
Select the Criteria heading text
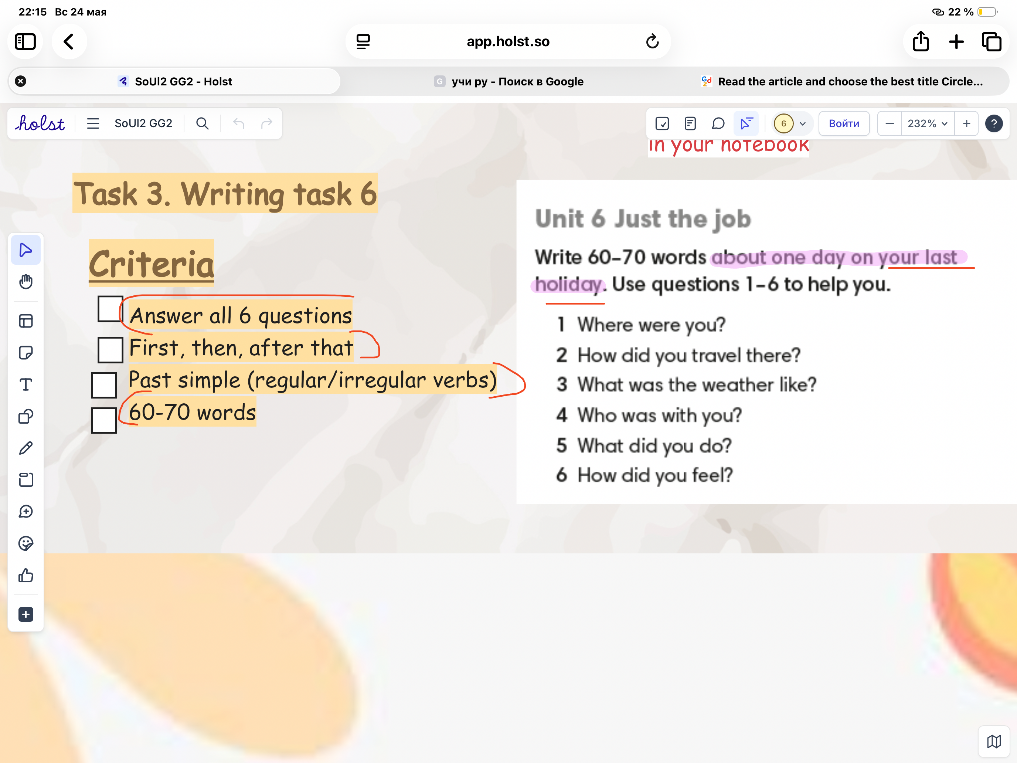click(152, 263)
